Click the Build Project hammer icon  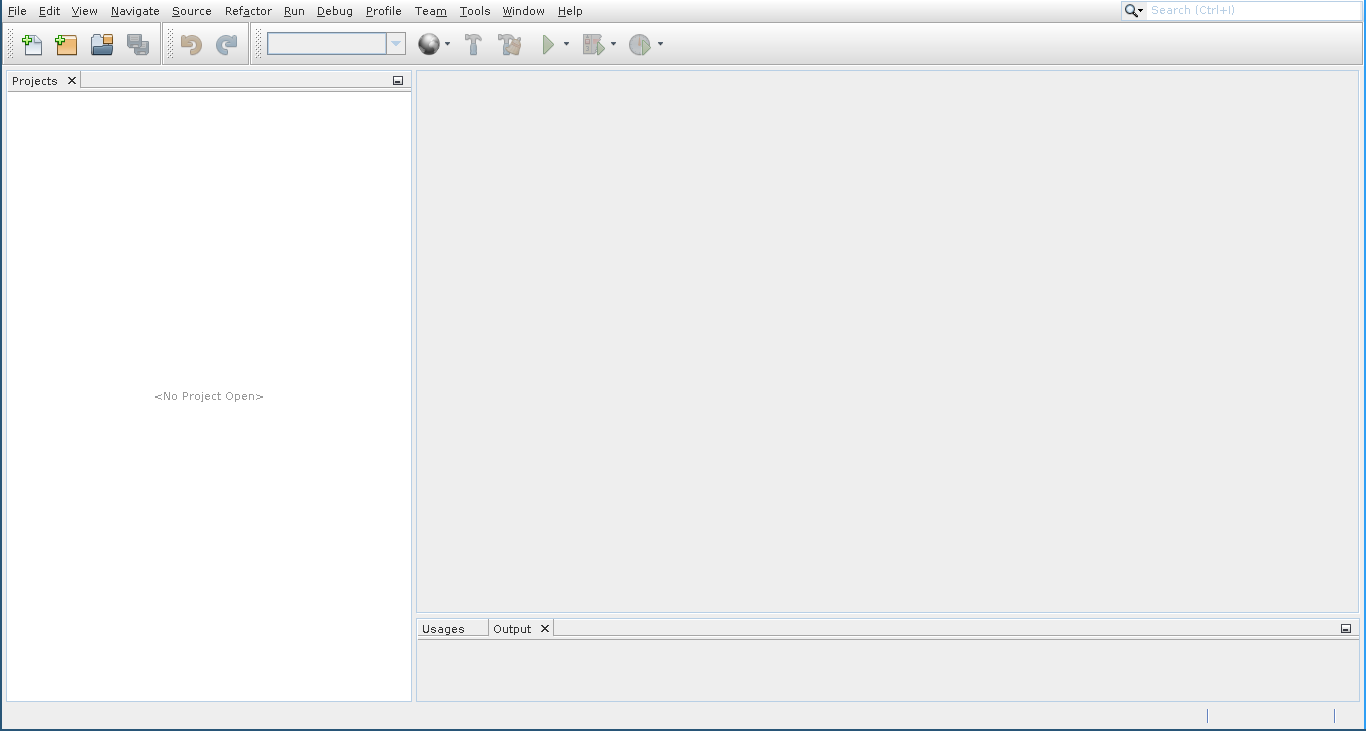(x=474, y=45)
